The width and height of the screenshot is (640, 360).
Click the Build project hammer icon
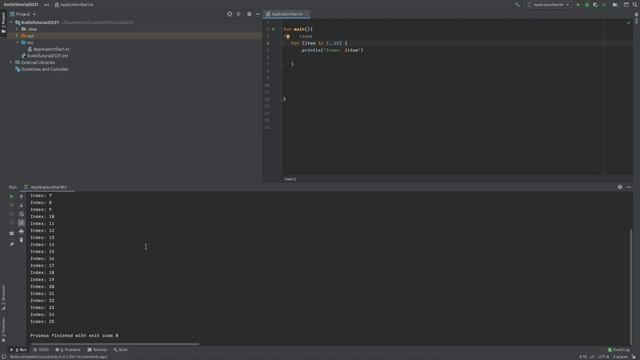pyautogui.click(x=518, y=4)
